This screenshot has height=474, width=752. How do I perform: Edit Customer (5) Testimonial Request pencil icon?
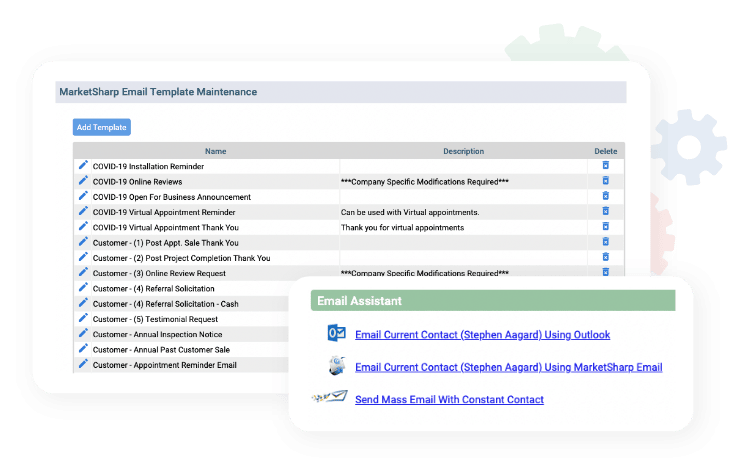point(83,318)
